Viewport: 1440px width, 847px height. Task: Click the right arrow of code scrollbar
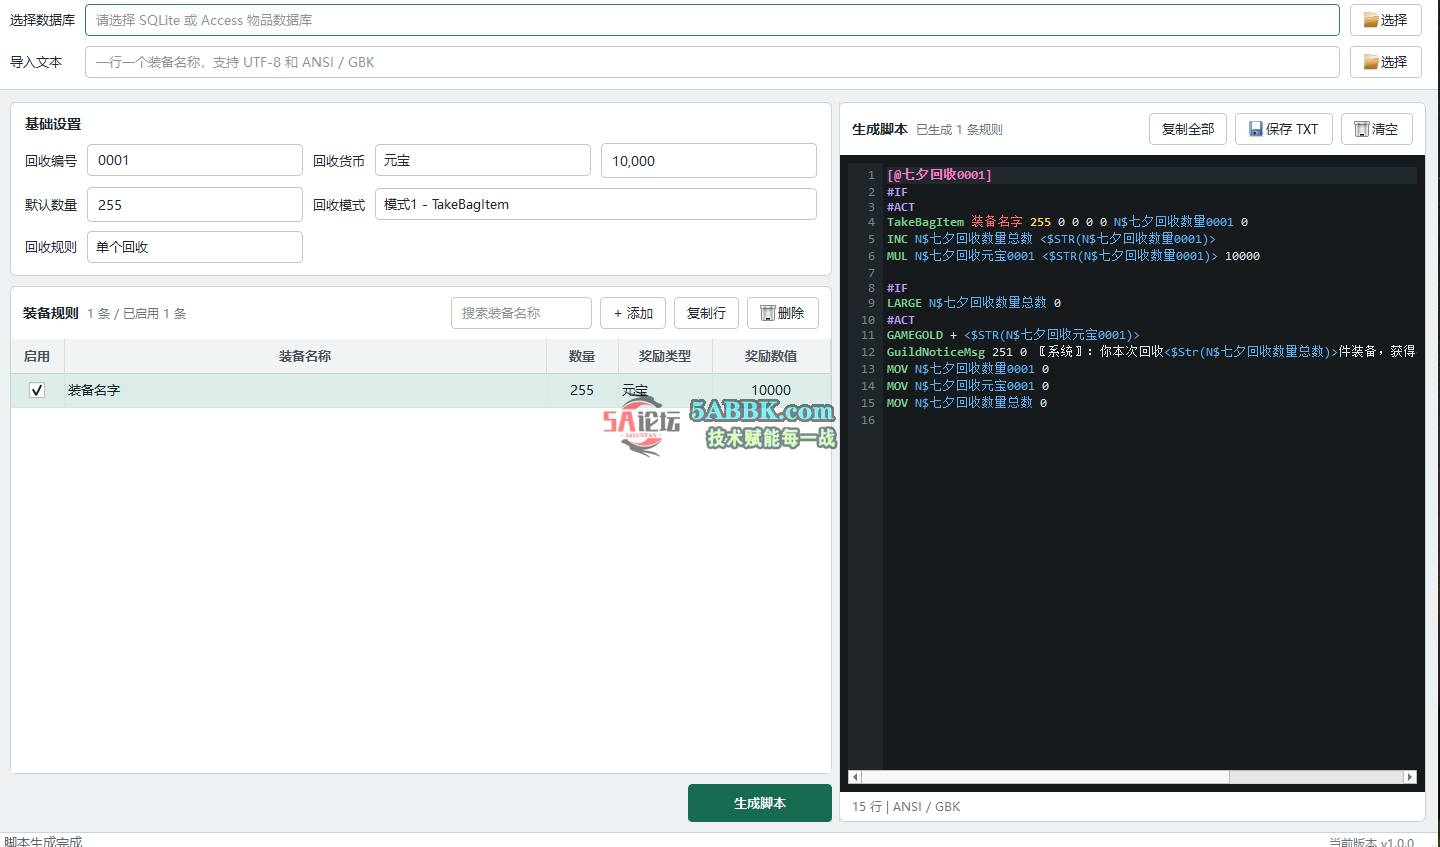click(1410, 777)
